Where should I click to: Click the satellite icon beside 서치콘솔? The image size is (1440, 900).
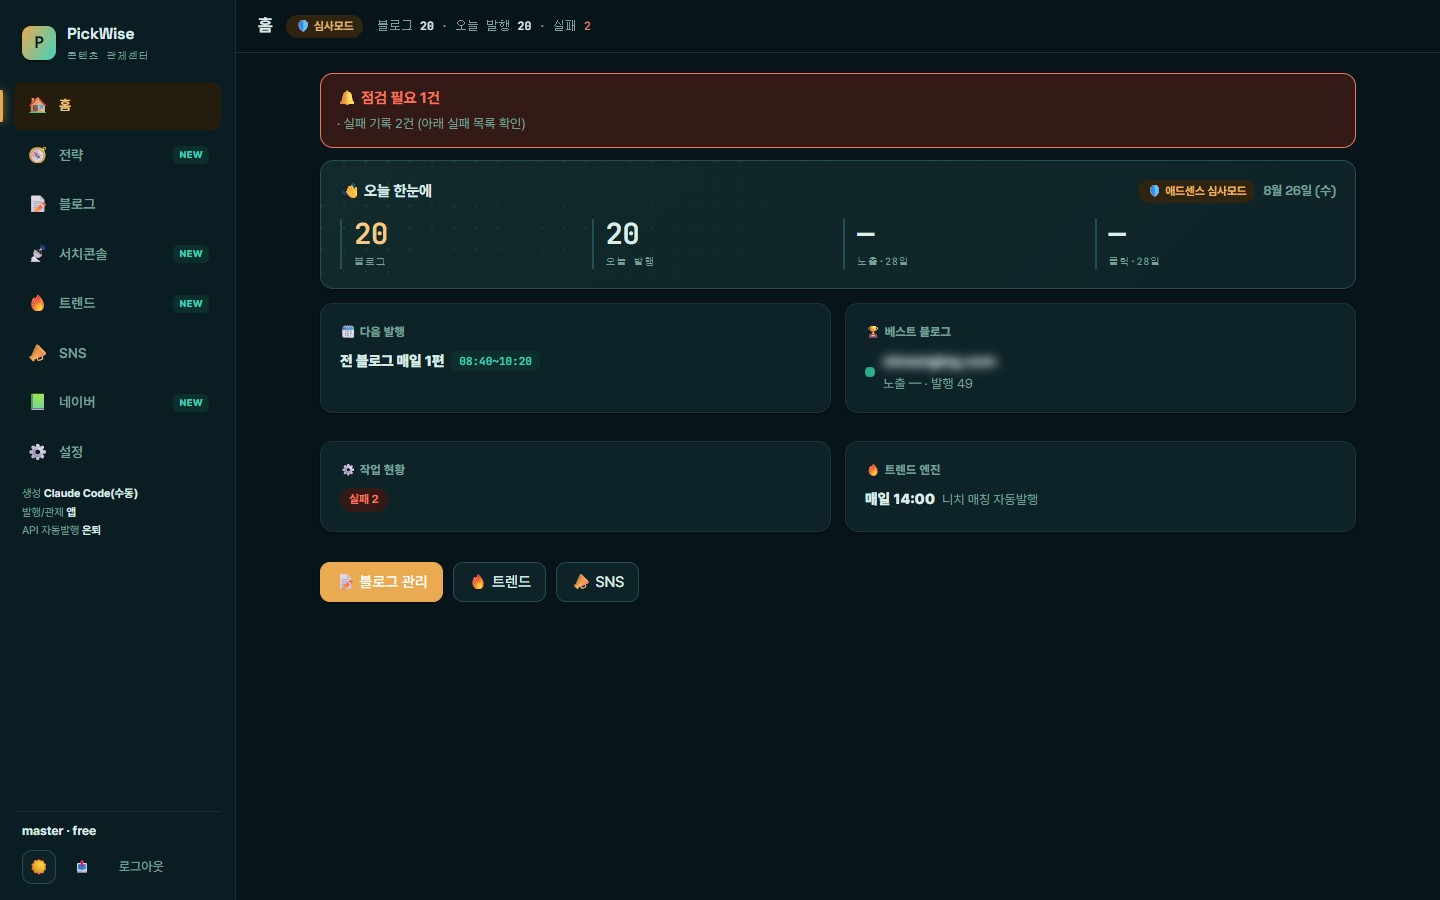click(x=37, y=254)
